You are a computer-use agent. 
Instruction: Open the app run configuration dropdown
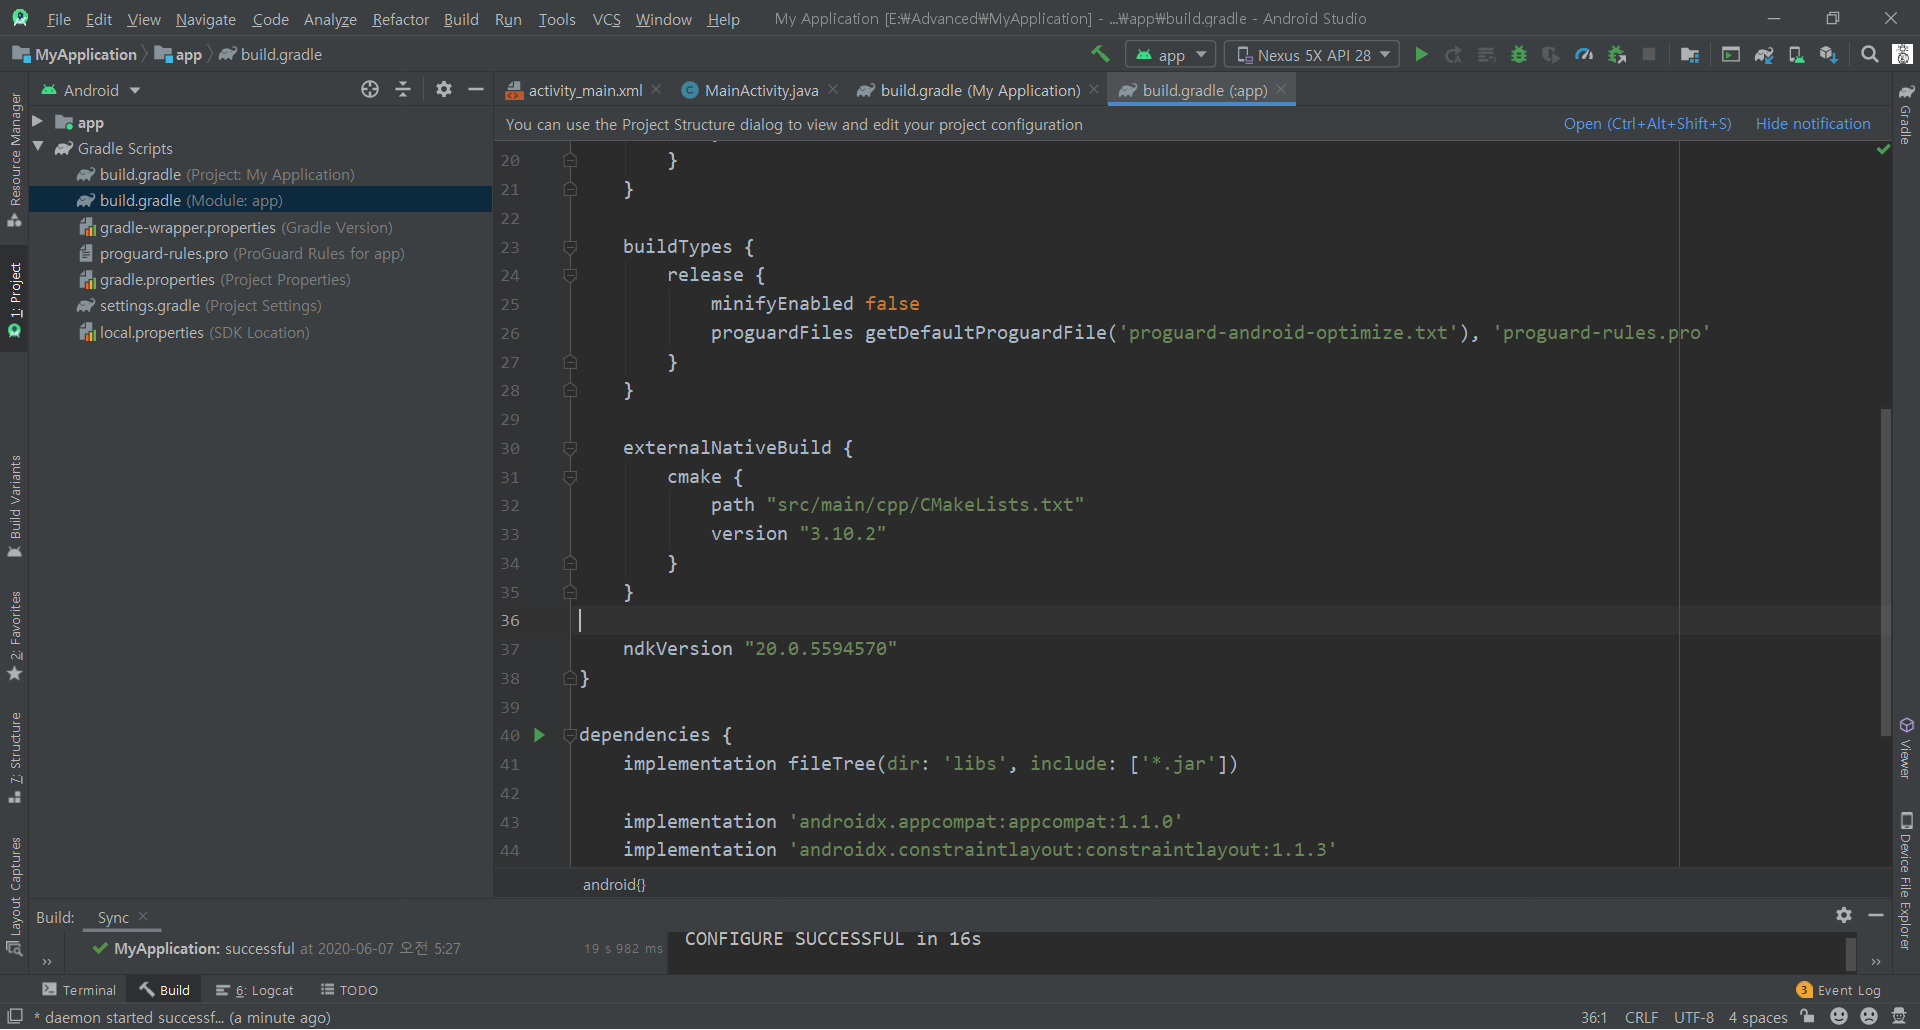click(x=1170, y=54)
